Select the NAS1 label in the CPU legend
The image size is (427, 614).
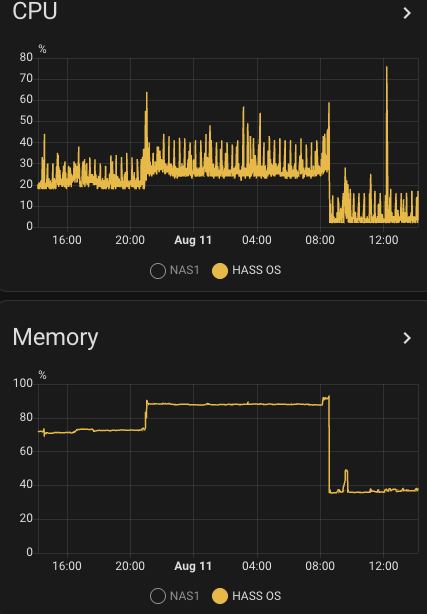click(185, 270)
